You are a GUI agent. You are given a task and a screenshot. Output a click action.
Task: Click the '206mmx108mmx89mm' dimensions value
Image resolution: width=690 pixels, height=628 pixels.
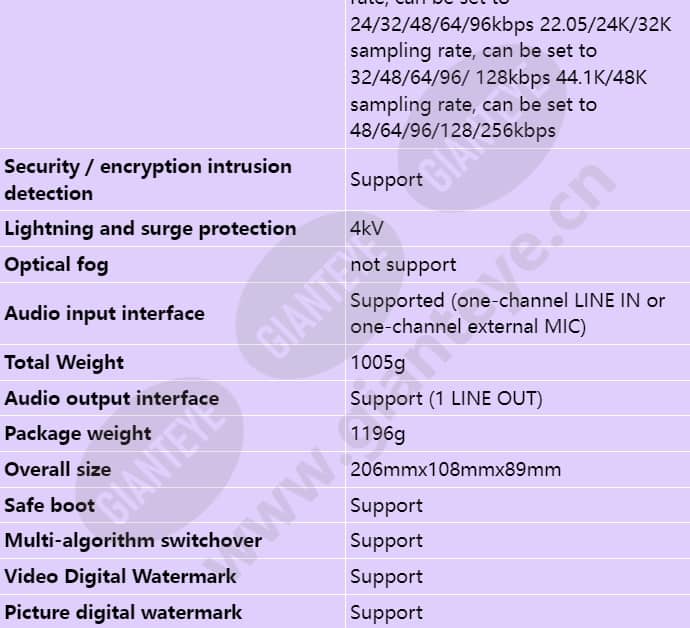coord(455,470)
